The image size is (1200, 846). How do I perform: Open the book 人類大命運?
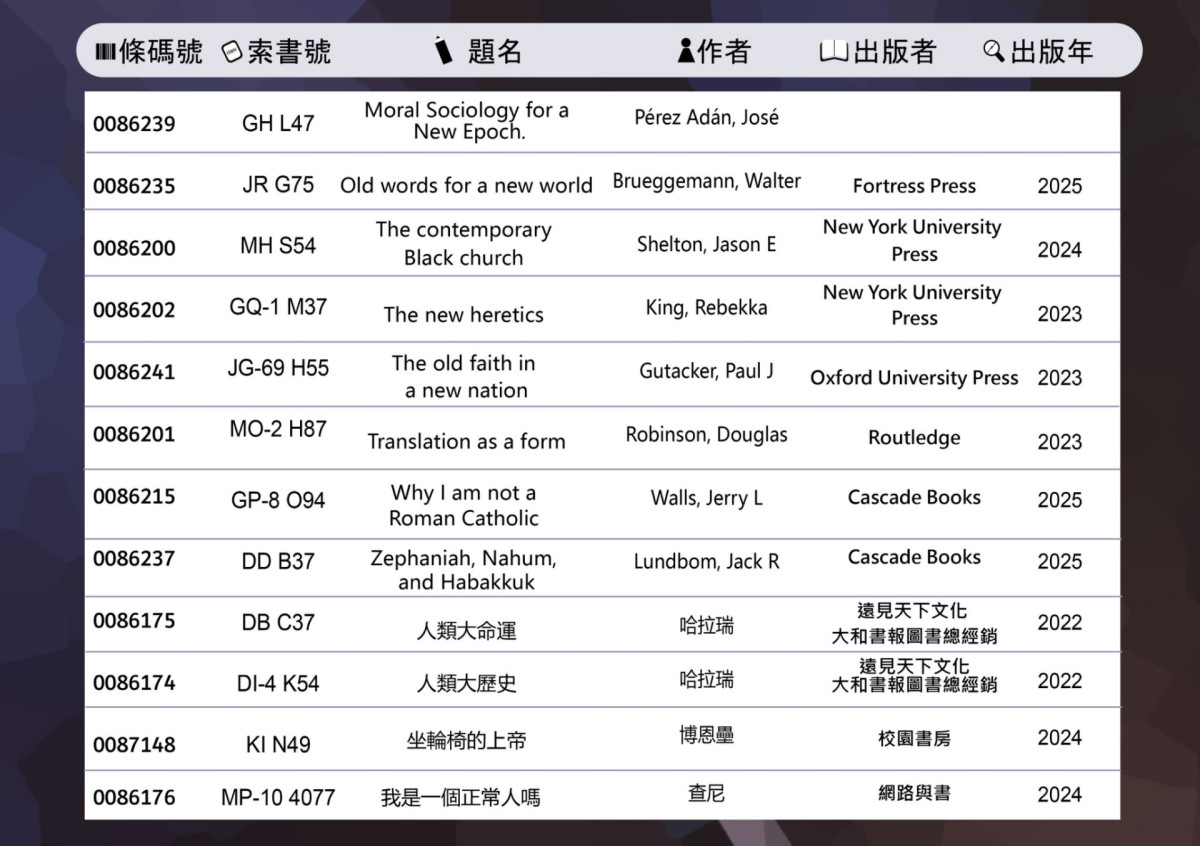click(x=466, y=631)
